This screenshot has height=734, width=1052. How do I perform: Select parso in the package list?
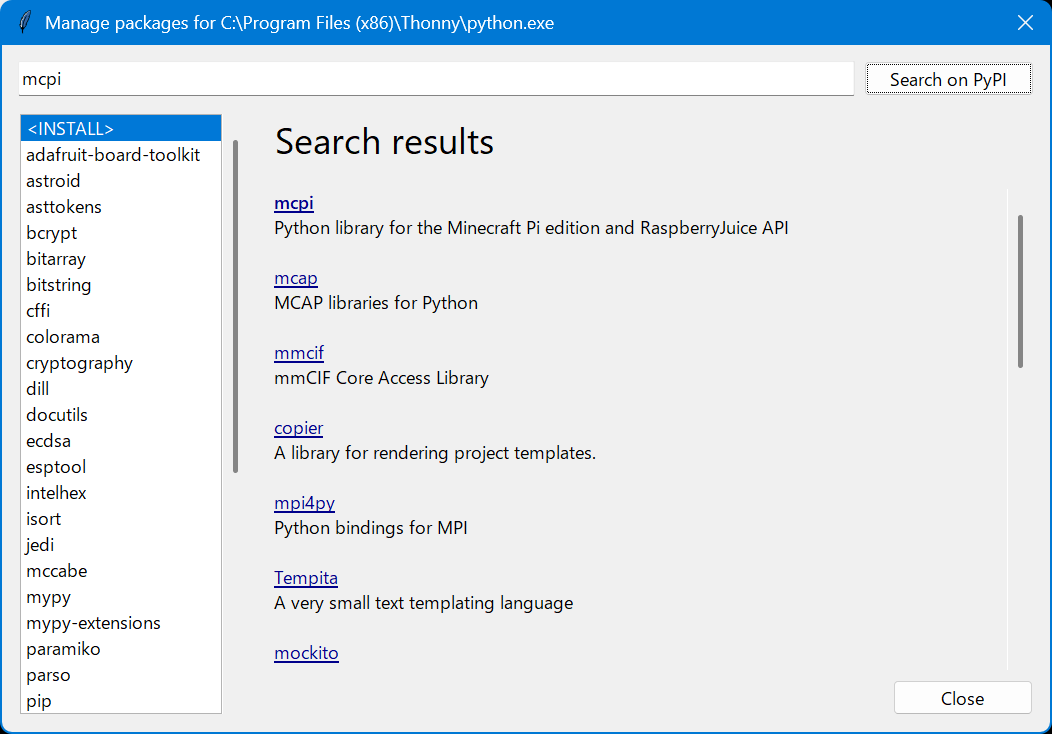pos(121,675)
